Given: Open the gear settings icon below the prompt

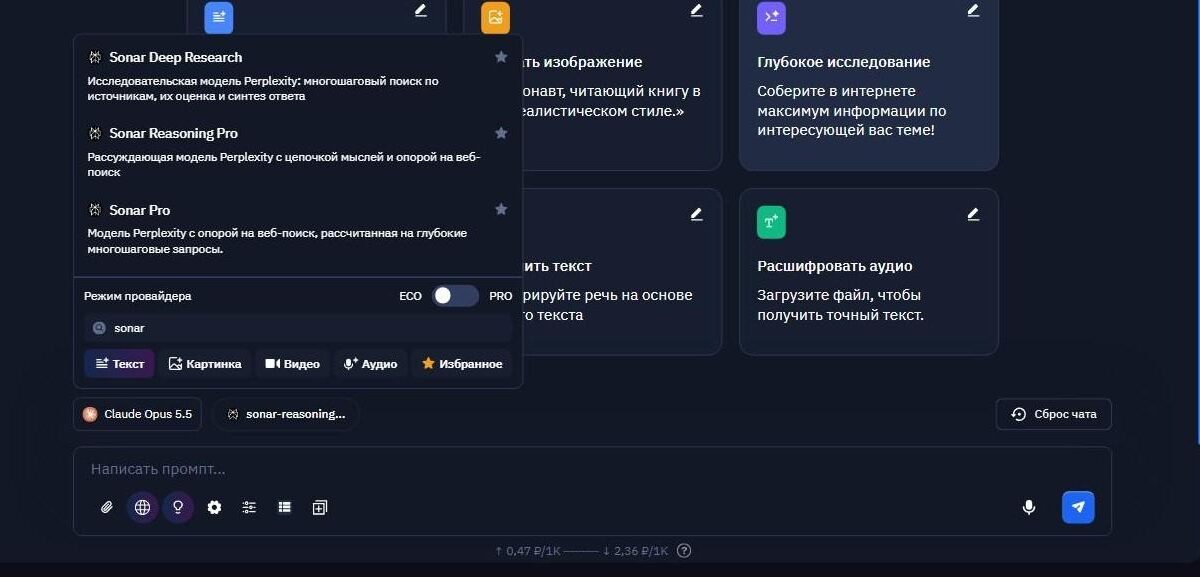Looking at the screenshot, I should 214,508.
